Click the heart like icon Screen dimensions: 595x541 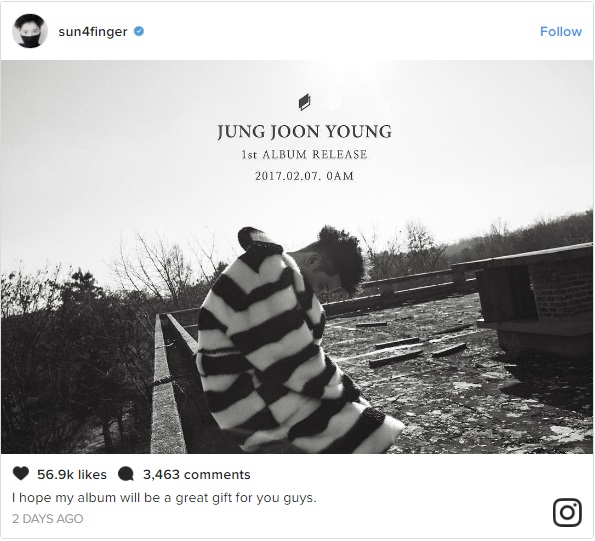[x=21, y=474]
